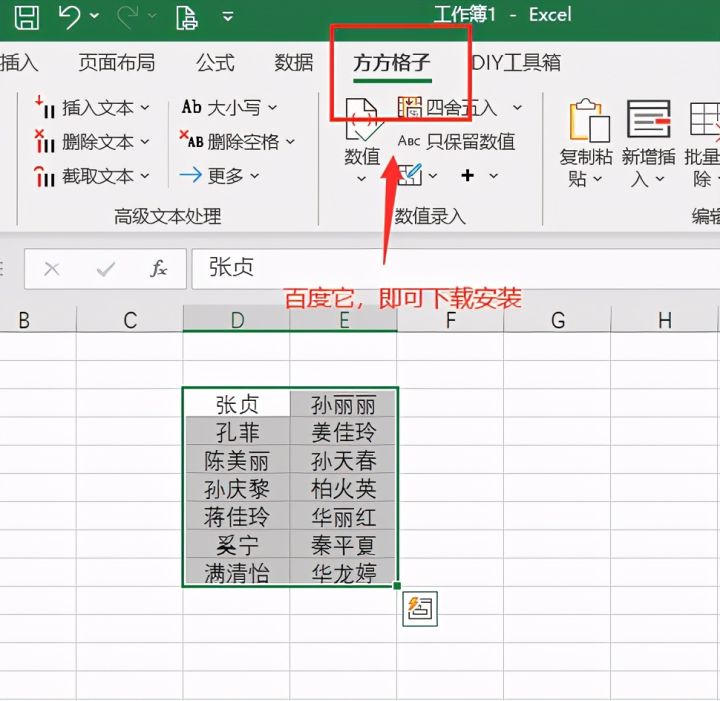Select column F header
This screenshot has height=701, width=720.
tap(450, 320)
